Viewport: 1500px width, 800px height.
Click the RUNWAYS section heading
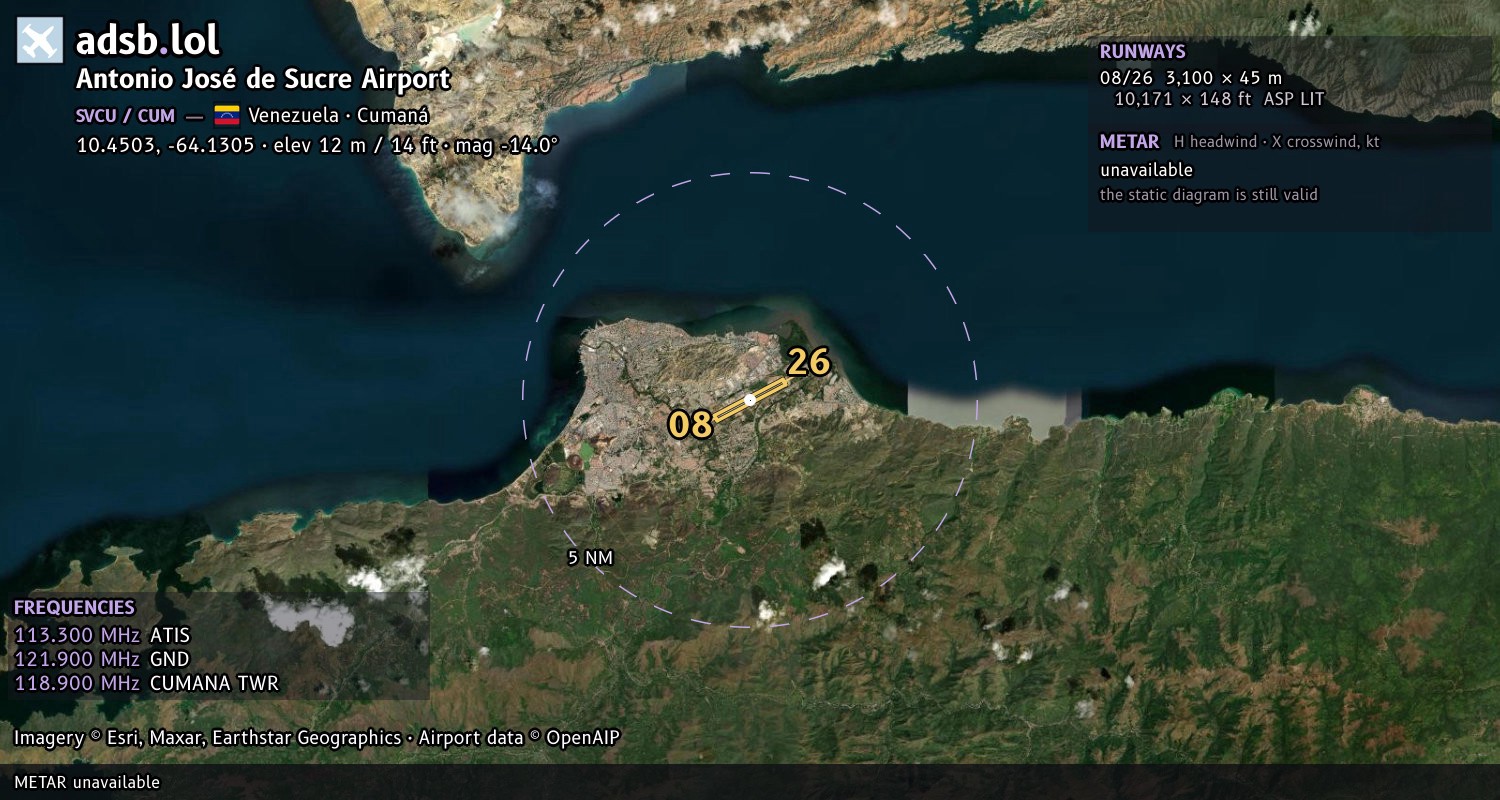point(1143,52)
